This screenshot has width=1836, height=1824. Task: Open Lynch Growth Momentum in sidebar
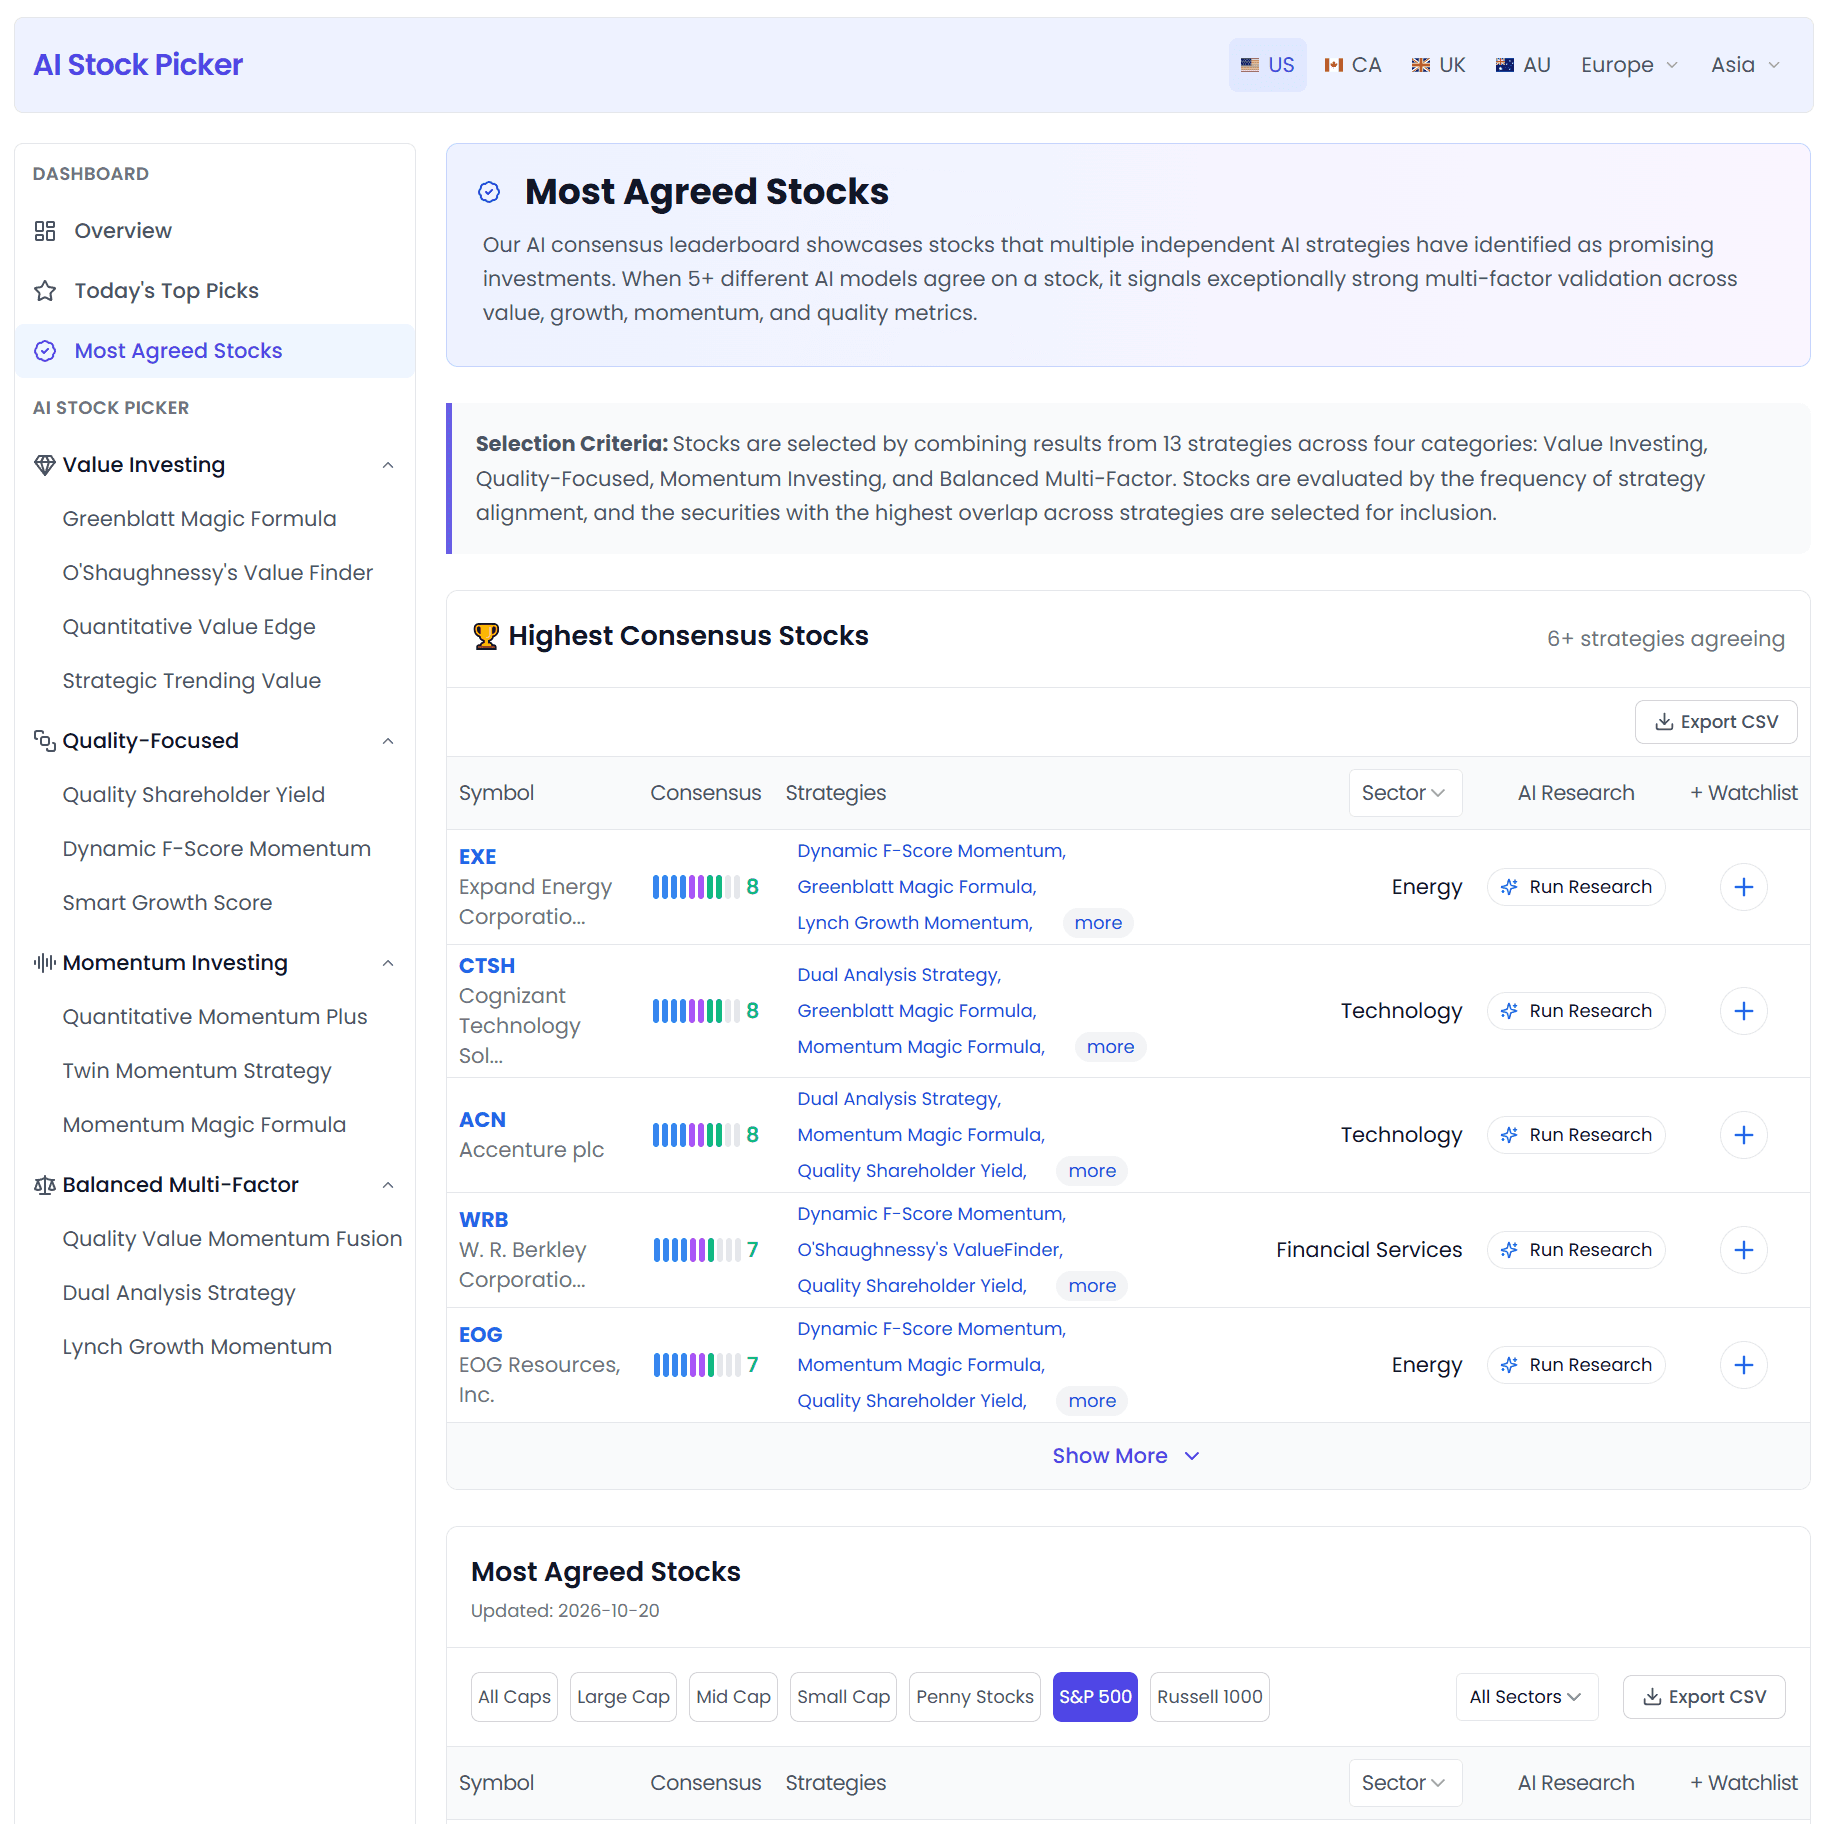(197, 1347)
